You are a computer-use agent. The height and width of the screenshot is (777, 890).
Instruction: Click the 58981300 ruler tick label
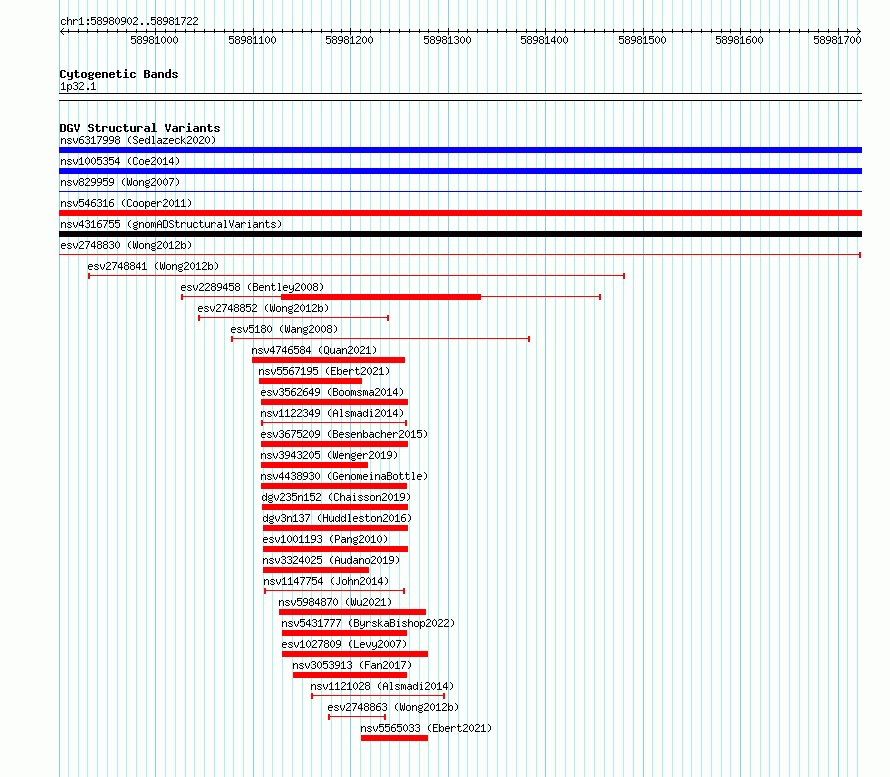[447, 40]
